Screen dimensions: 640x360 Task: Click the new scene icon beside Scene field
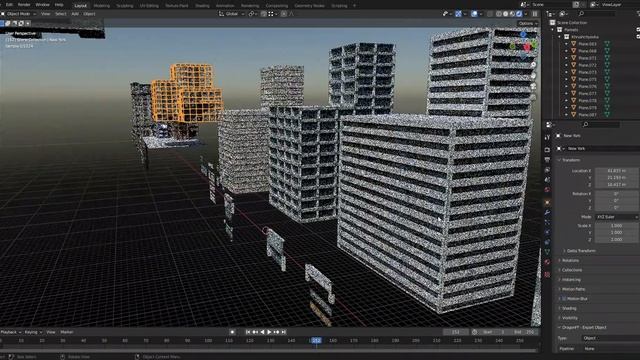(x=576, y=4)
